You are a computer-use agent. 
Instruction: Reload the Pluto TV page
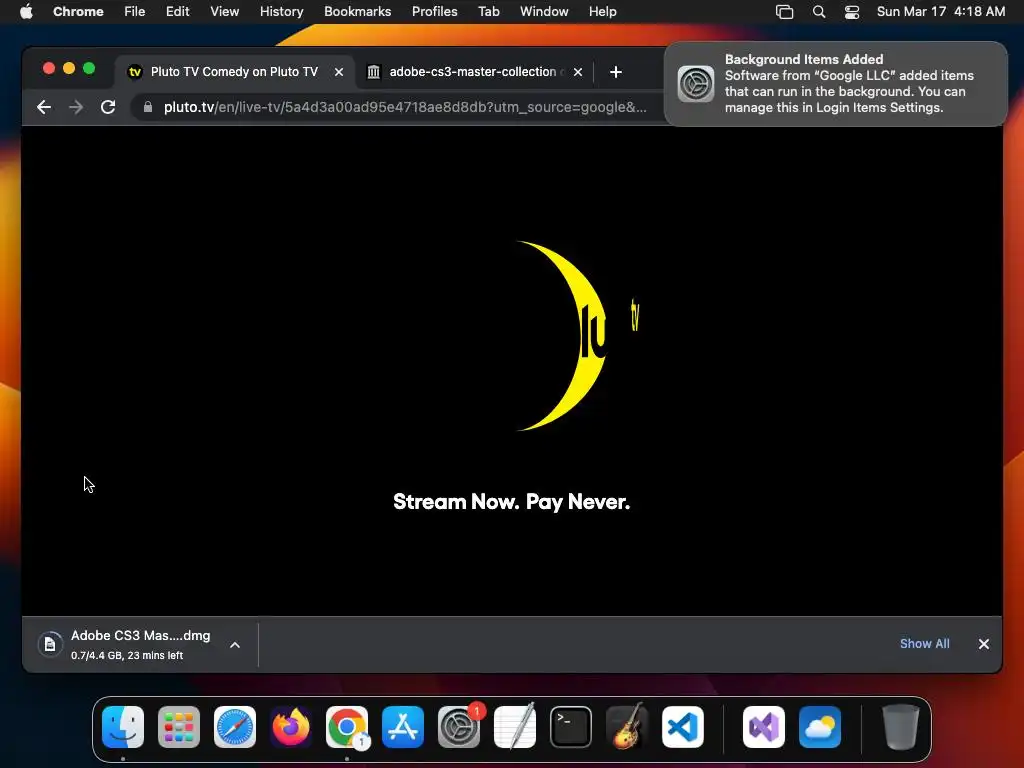click(108, 107)
